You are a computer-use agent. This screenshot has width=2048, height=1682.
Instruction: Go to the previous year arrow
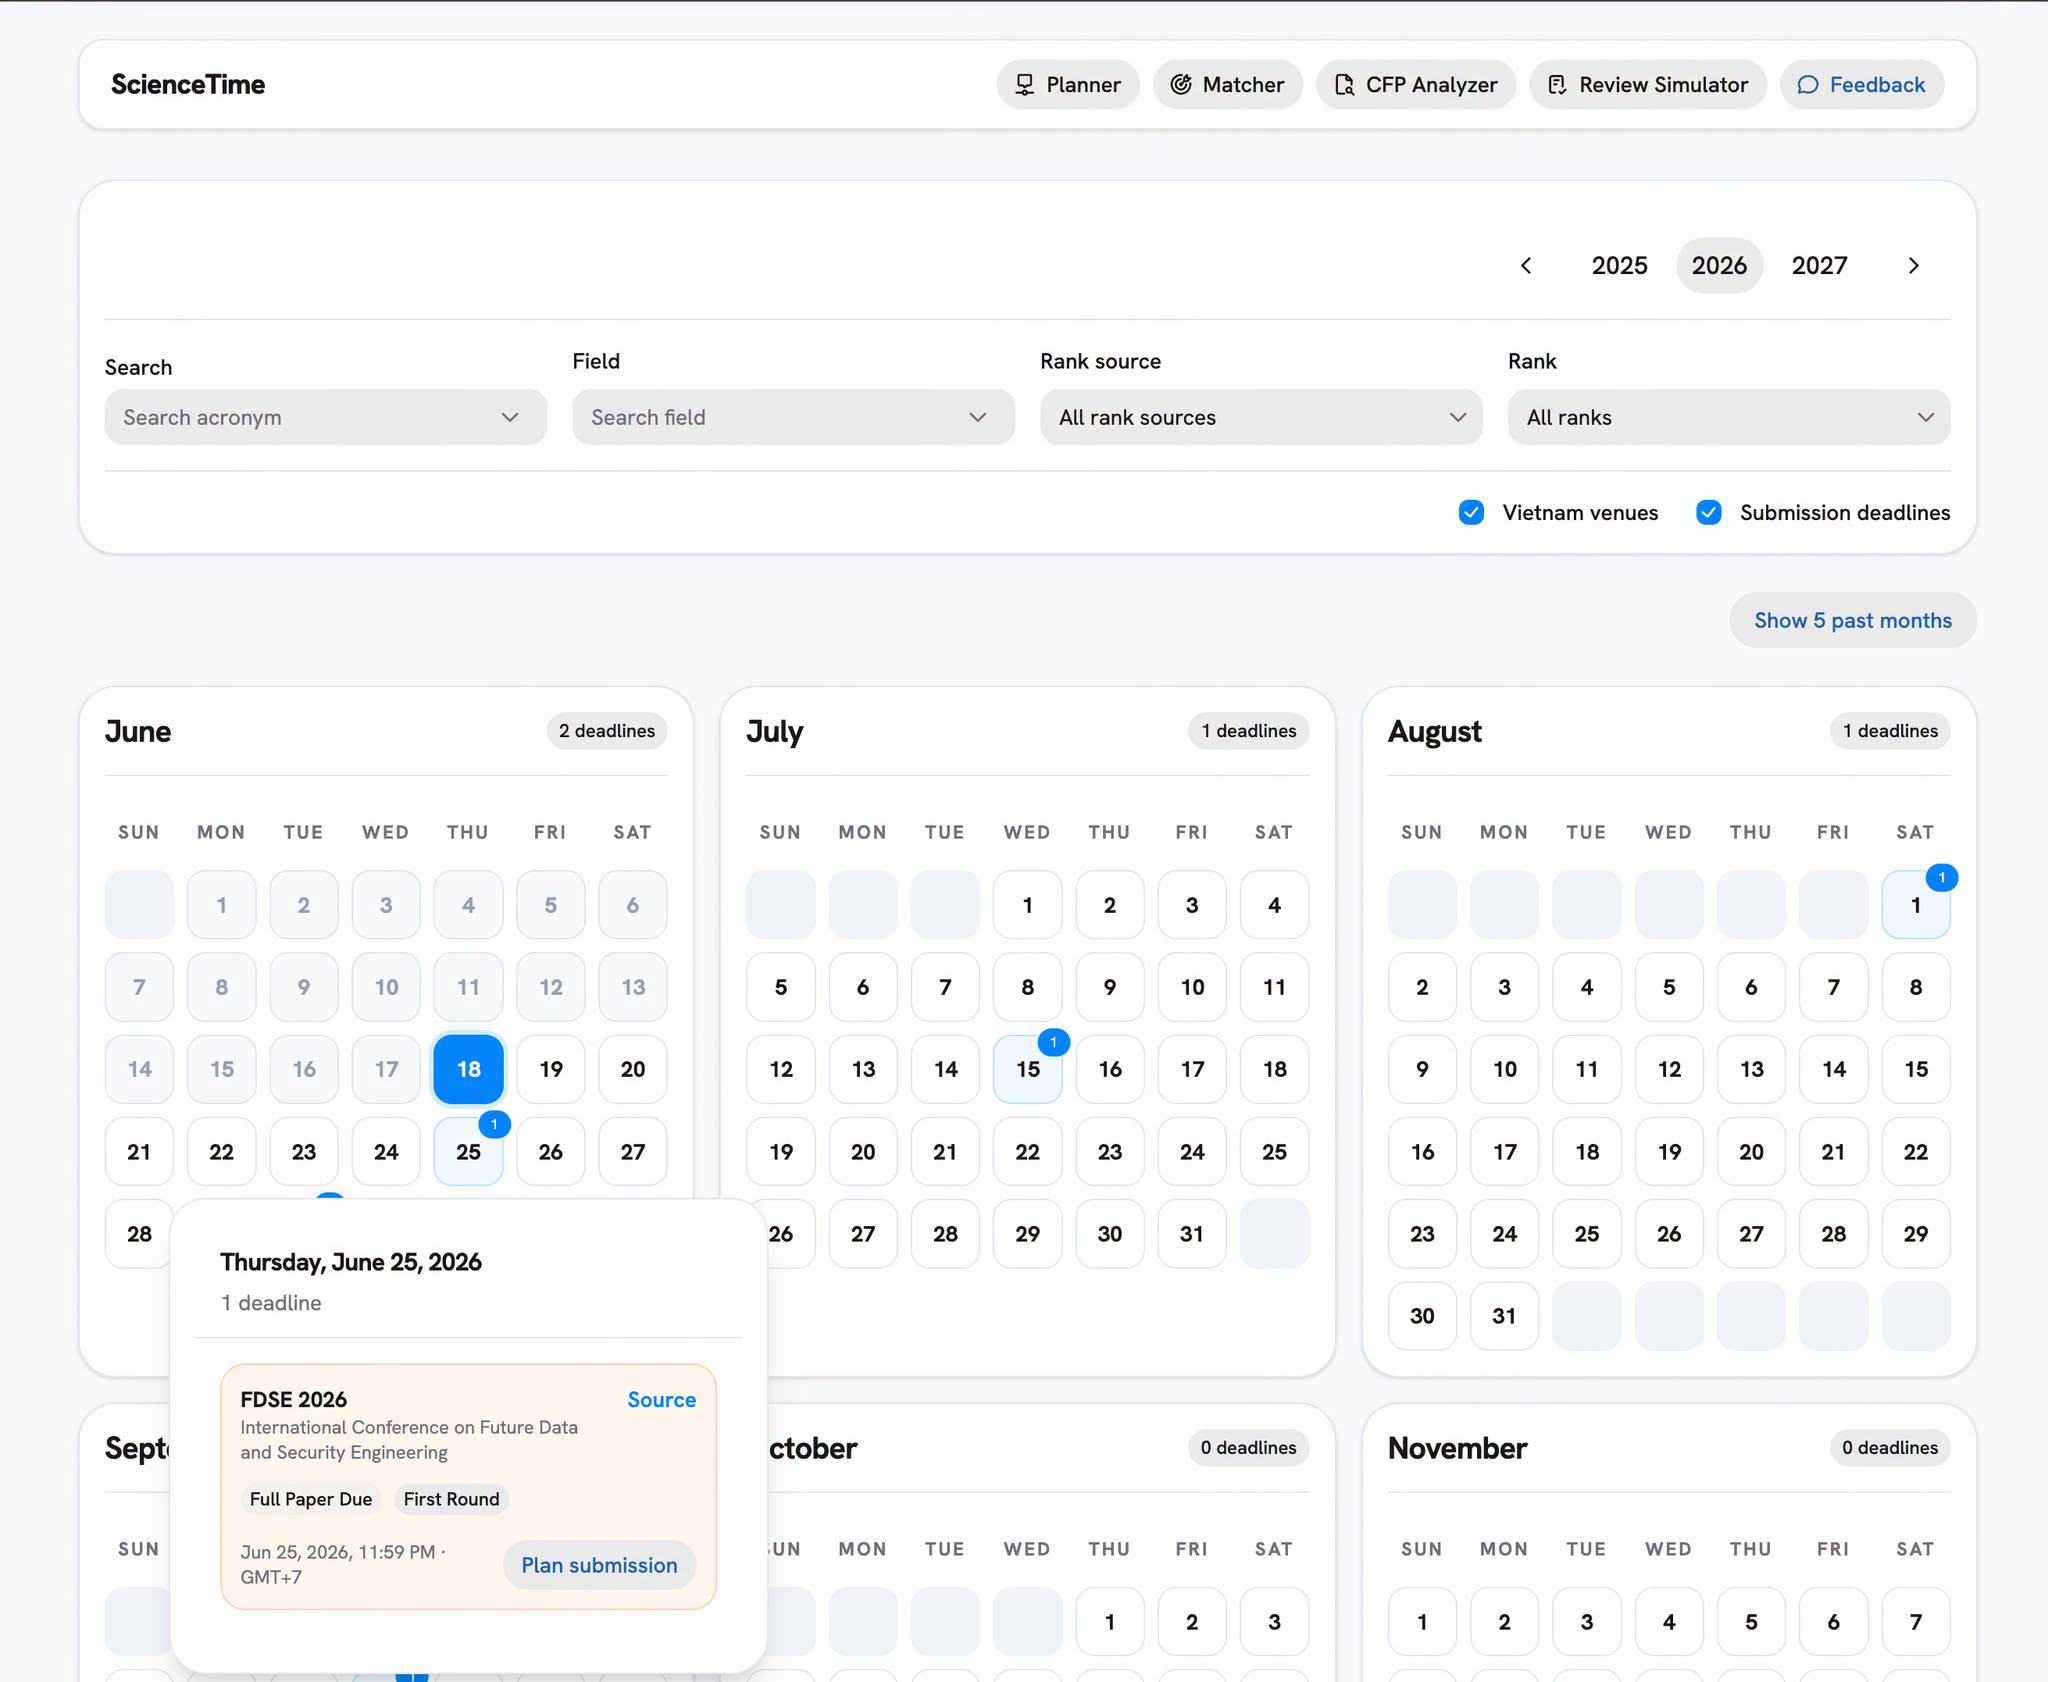[1526, 266]
